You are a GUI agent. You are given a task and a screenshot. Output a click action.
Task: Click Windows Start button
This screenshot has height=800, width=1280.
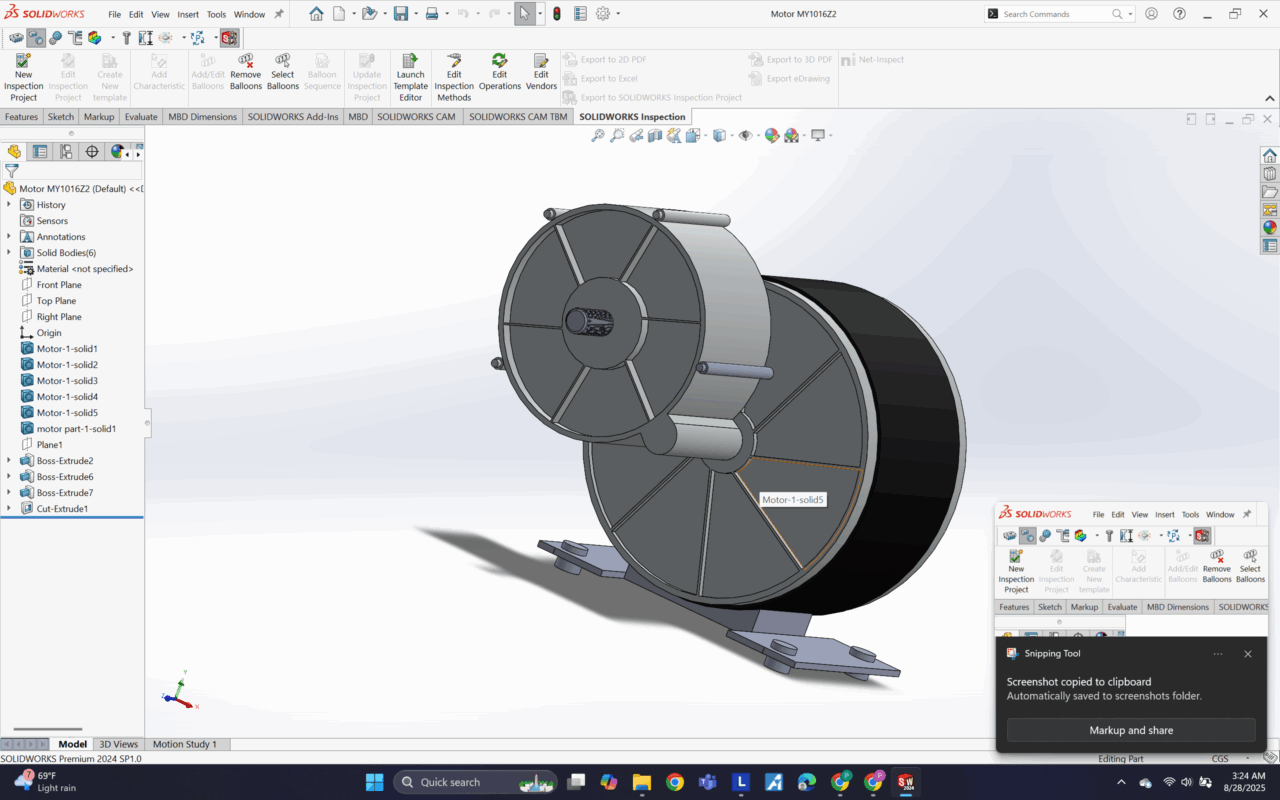click(374, 782)
